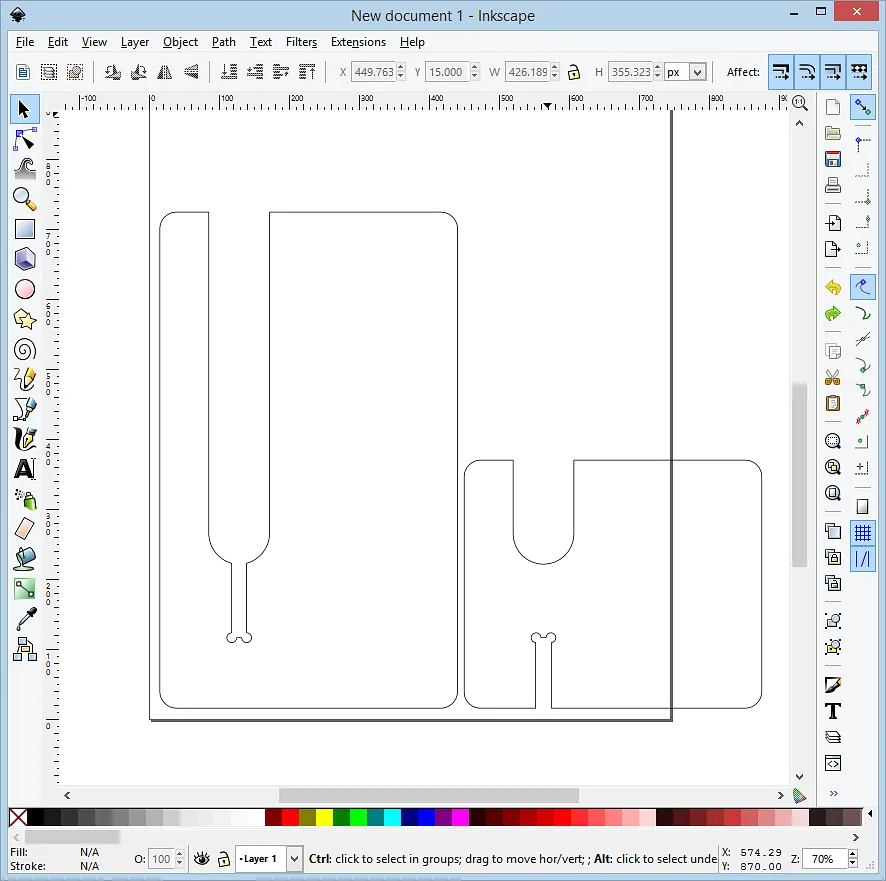Viewport: 886px width, 881px height.
Task: Pick the Star and polygon tool
Action: click(25, 319)
